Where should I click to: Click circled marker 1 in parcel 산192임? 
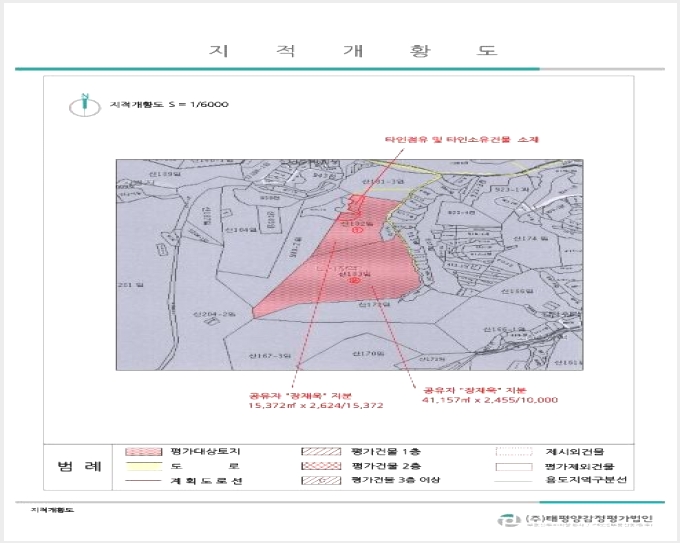tap(357, 230)
